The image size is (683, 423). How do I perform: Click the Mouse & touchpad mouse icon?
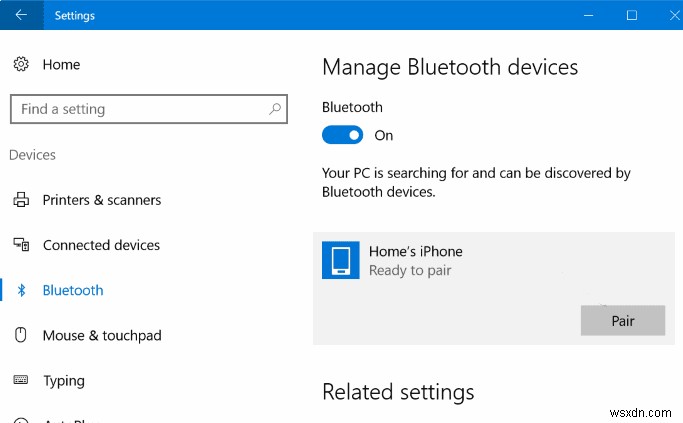pos(21,336)
